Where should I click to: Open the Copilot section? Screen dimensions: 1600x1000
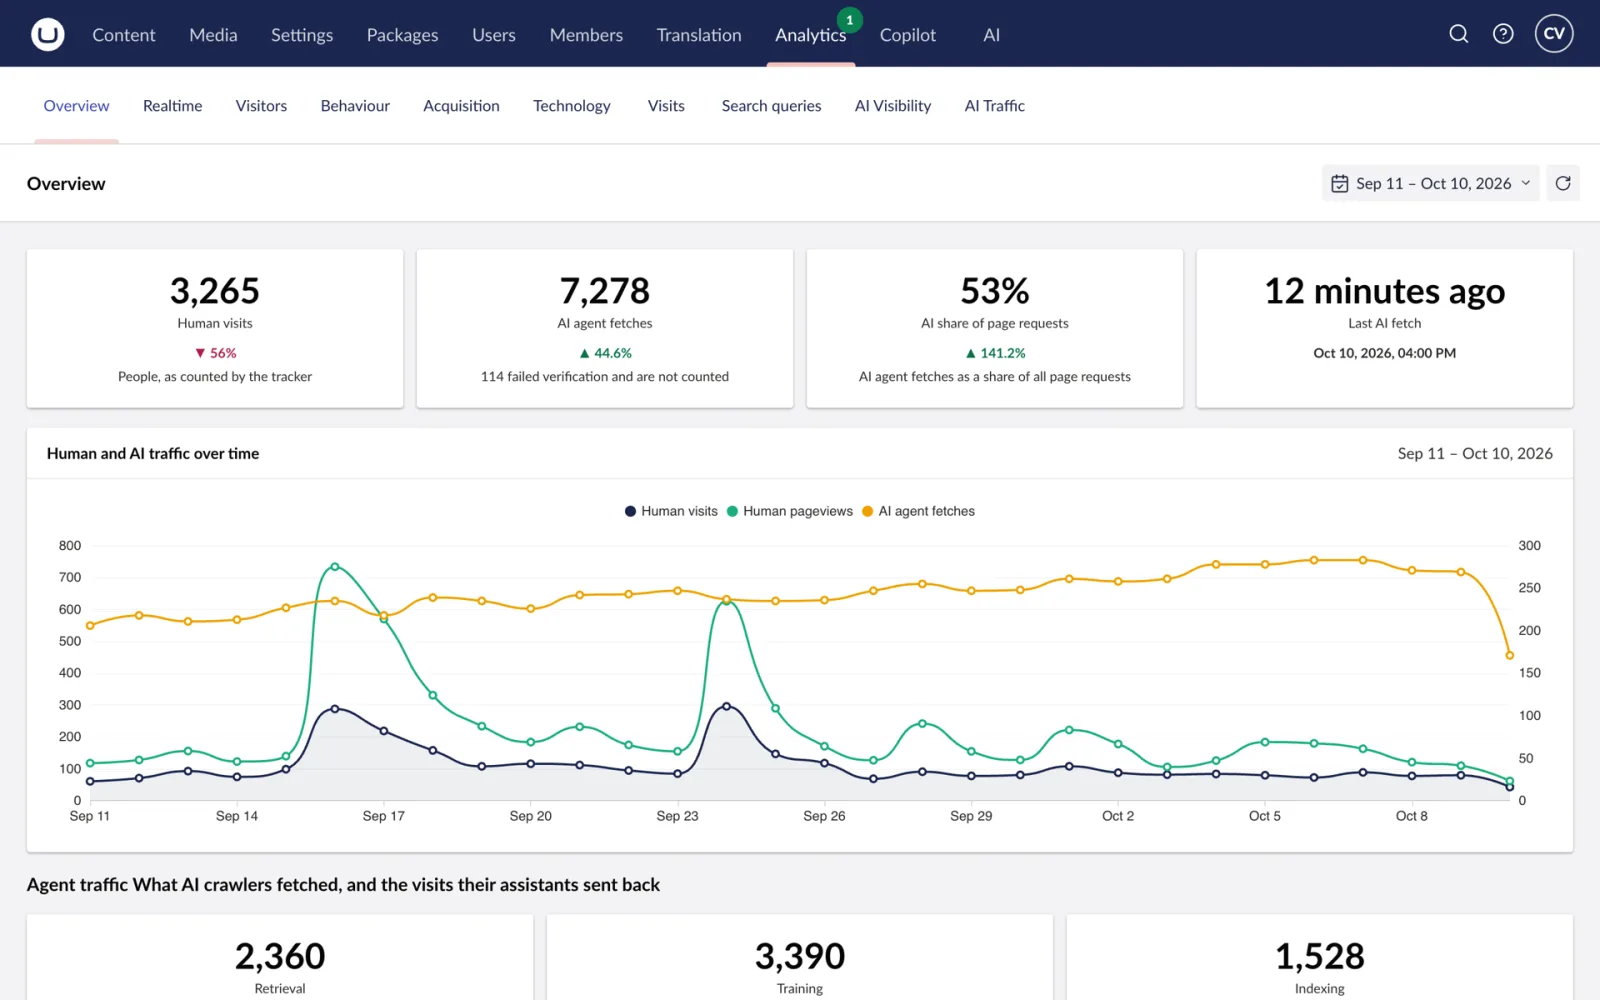[908, 35]
